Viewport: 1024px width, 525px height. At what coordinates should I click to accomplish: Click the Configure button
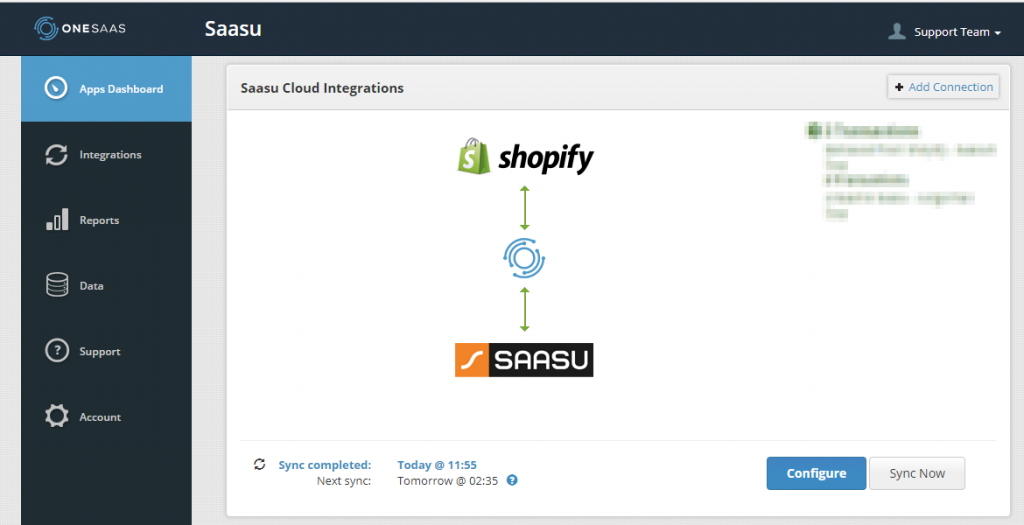816,473
